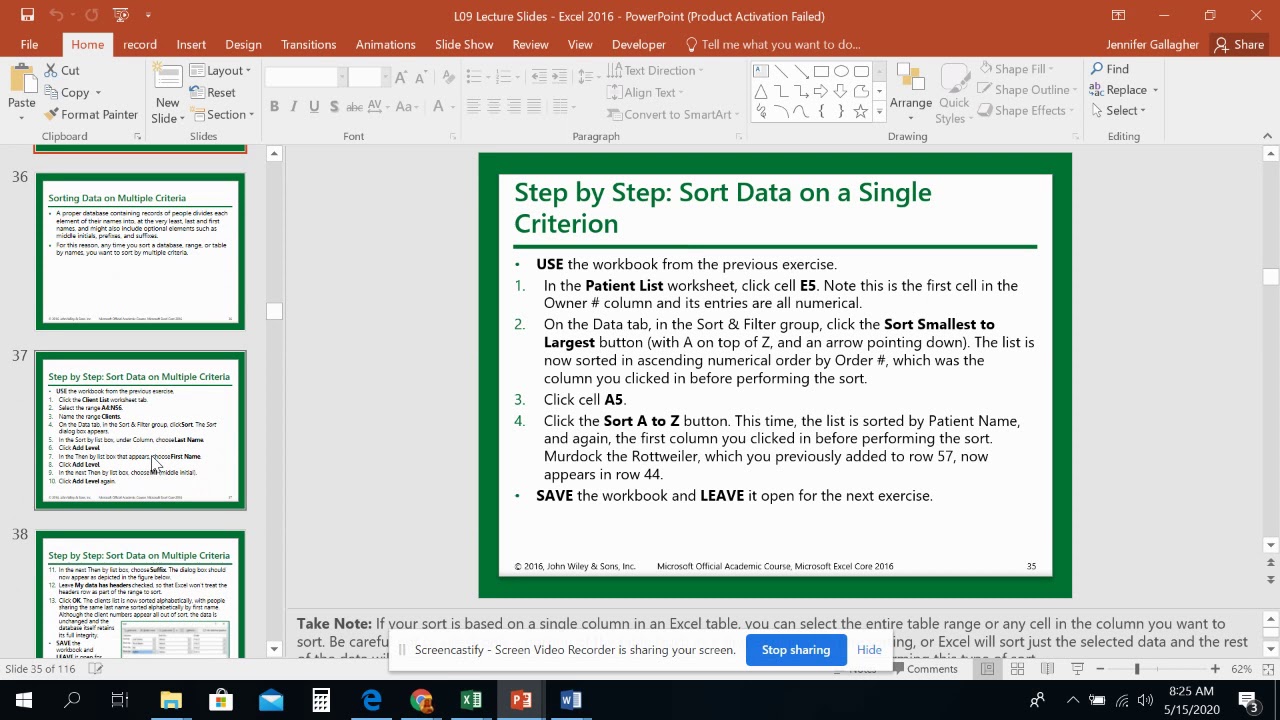Select the Rectangle shape in gallery
Screen dimensions: 1280x720
(821, 71)
